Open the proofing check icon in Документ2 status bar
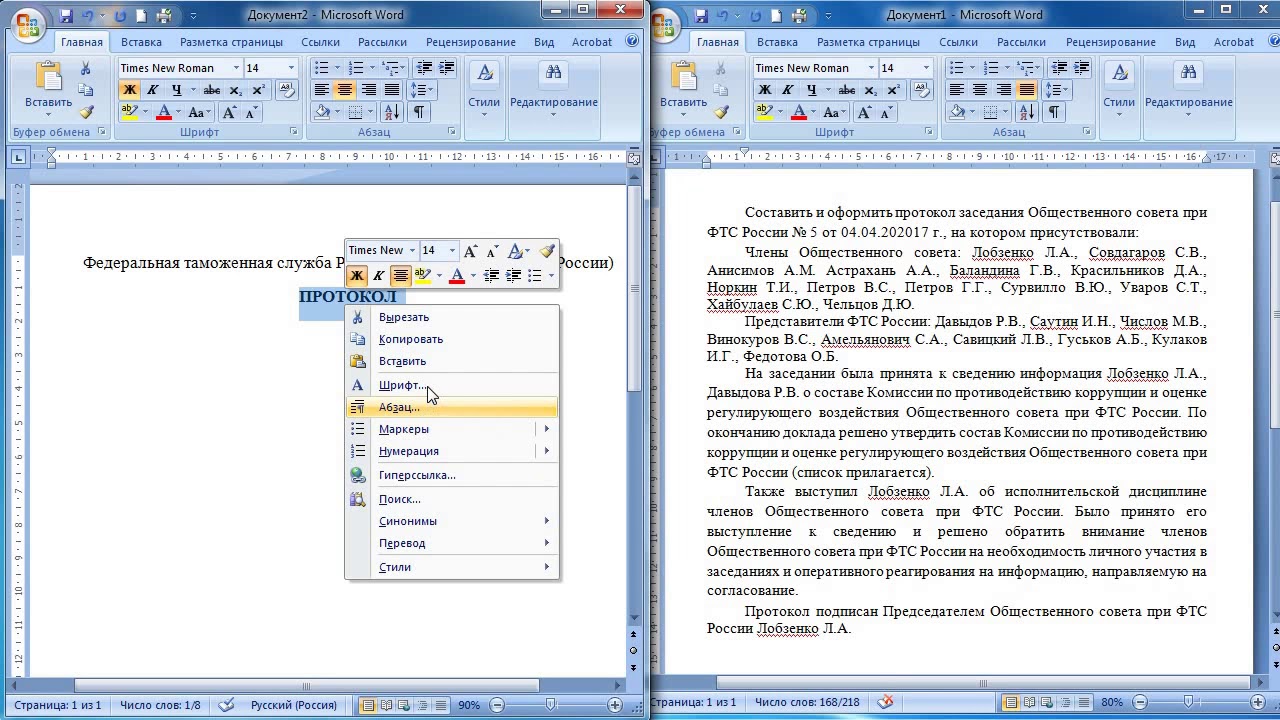The image size is (1280, 720). [226, 704]
